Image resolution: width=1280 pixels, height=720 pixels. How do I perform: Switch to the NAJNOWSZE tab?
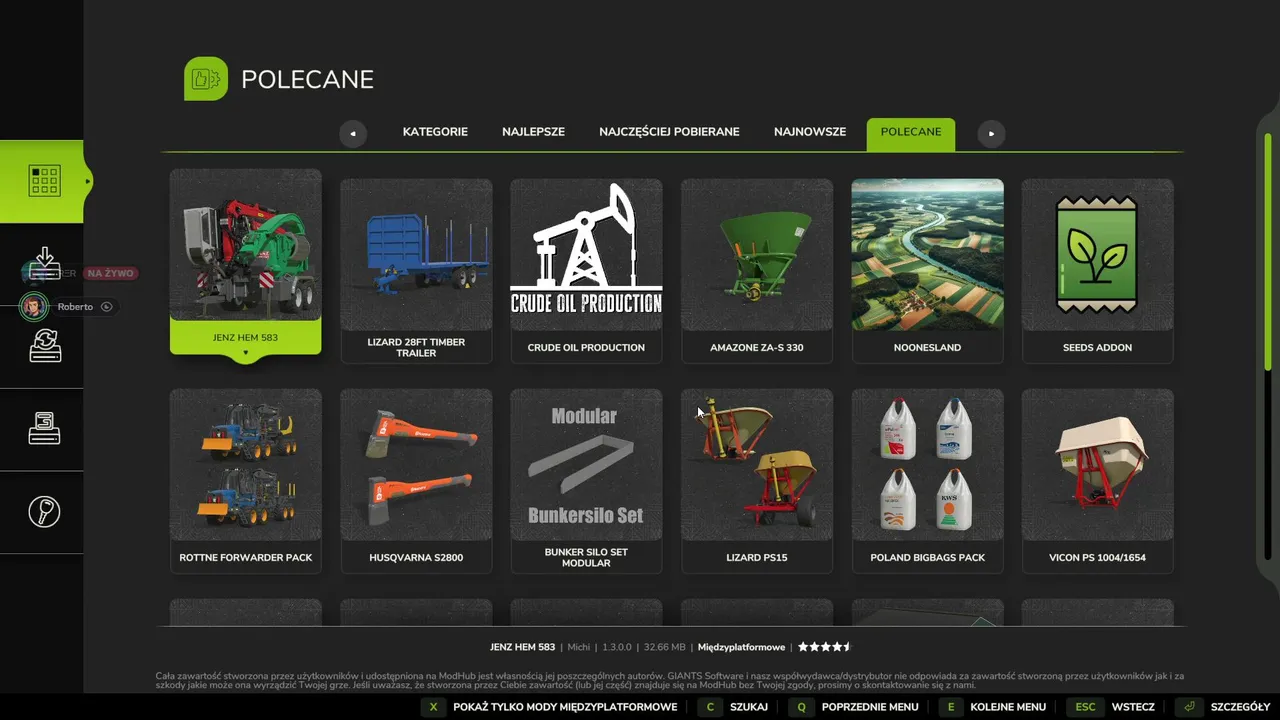pos(810,132)
